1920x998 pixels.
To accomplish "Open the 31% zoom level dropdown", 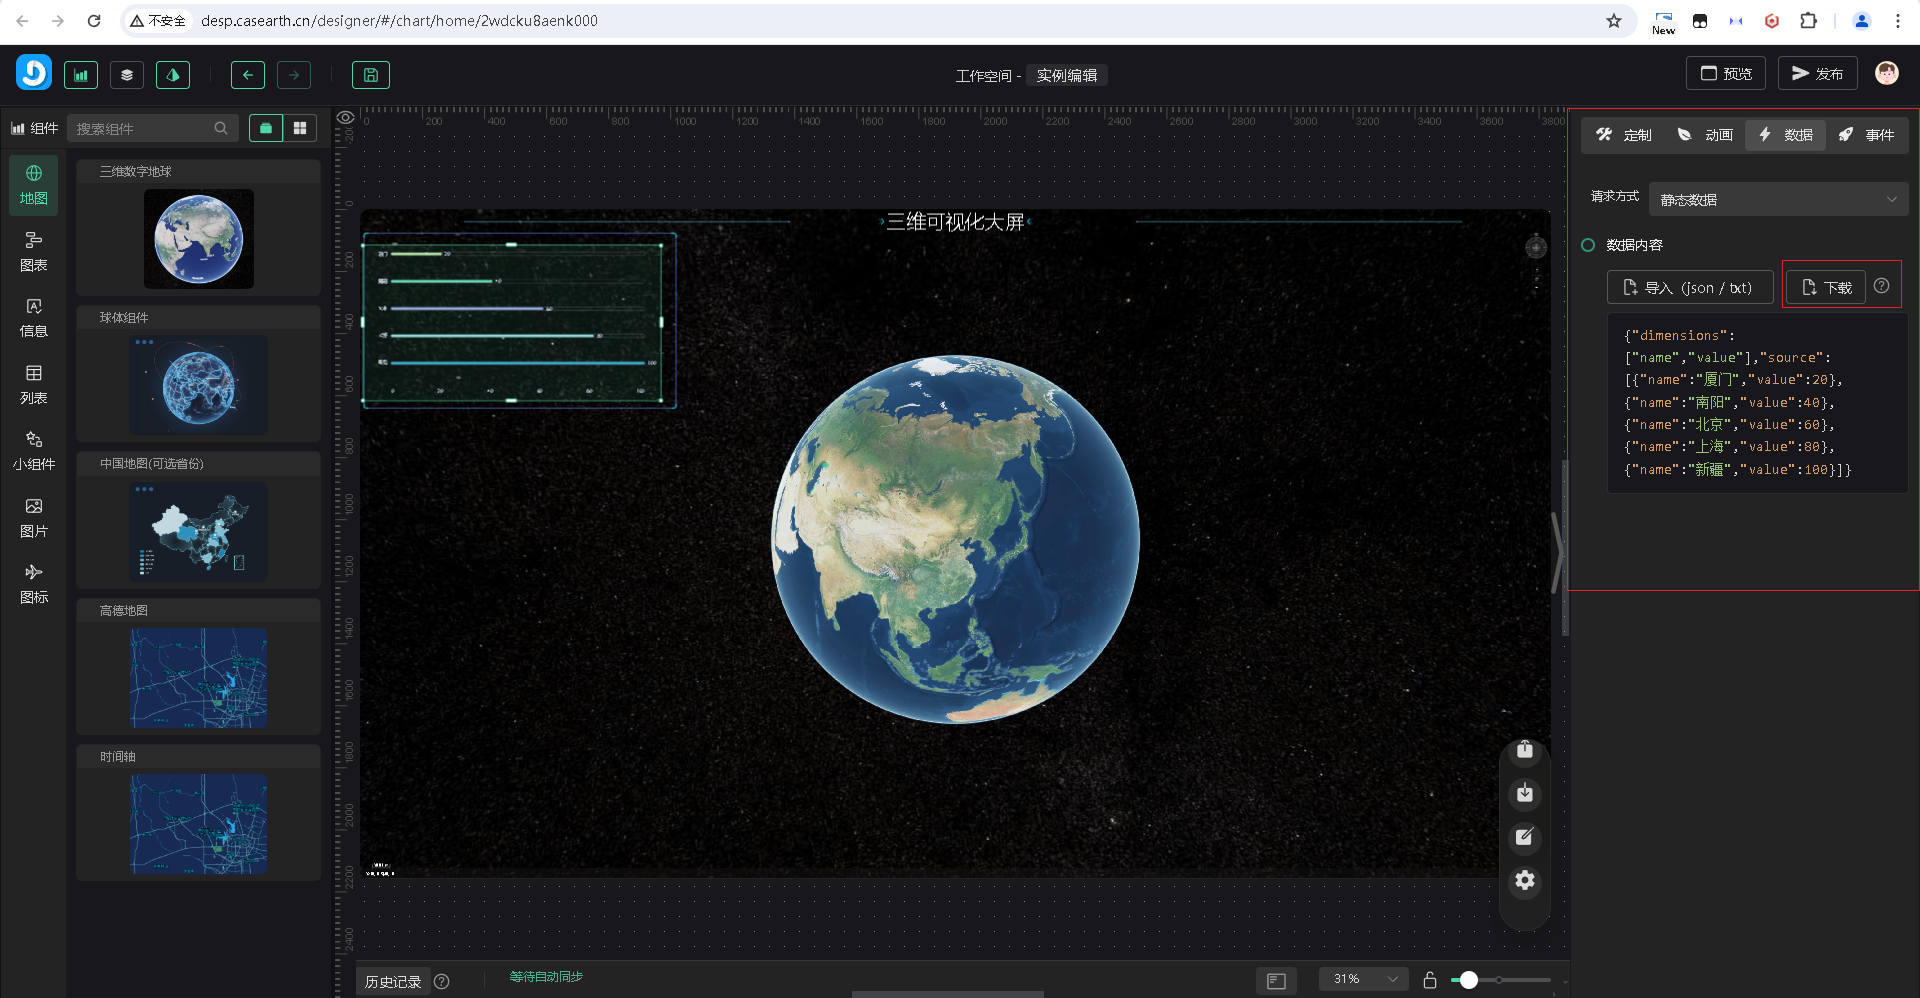I will point(1363,979).
